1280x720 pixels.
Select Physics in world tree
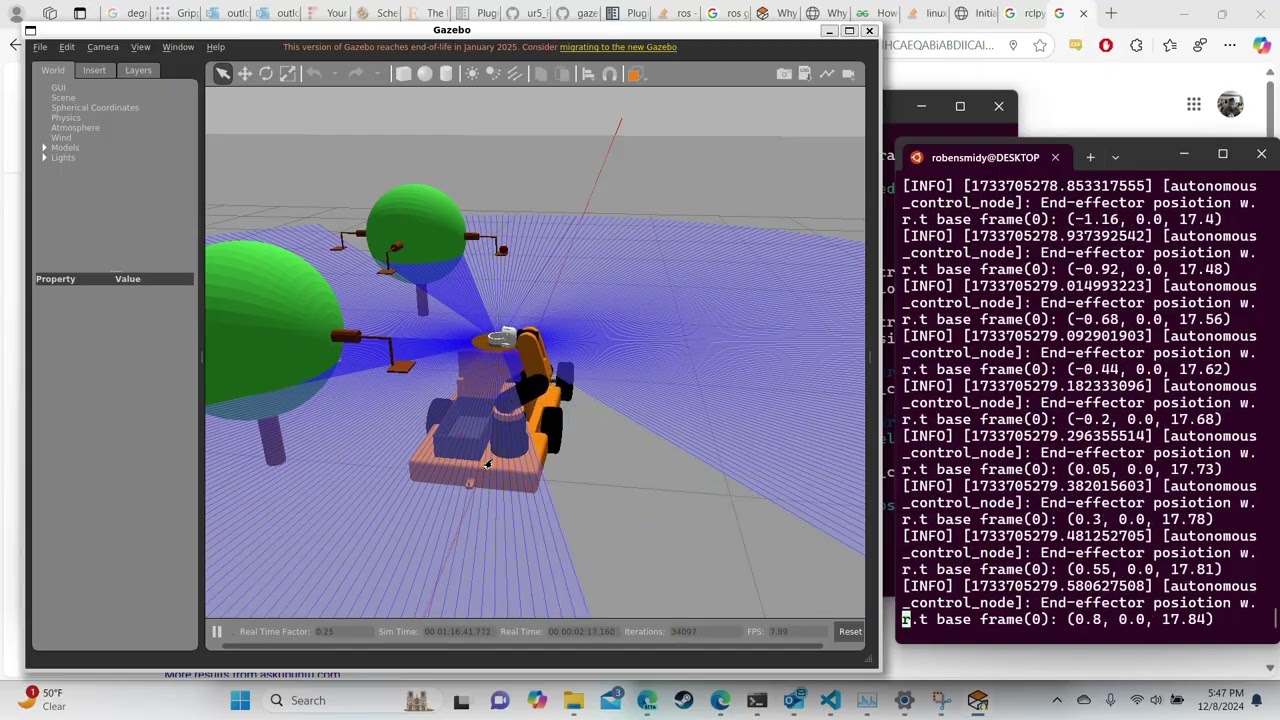coord(66,118)
